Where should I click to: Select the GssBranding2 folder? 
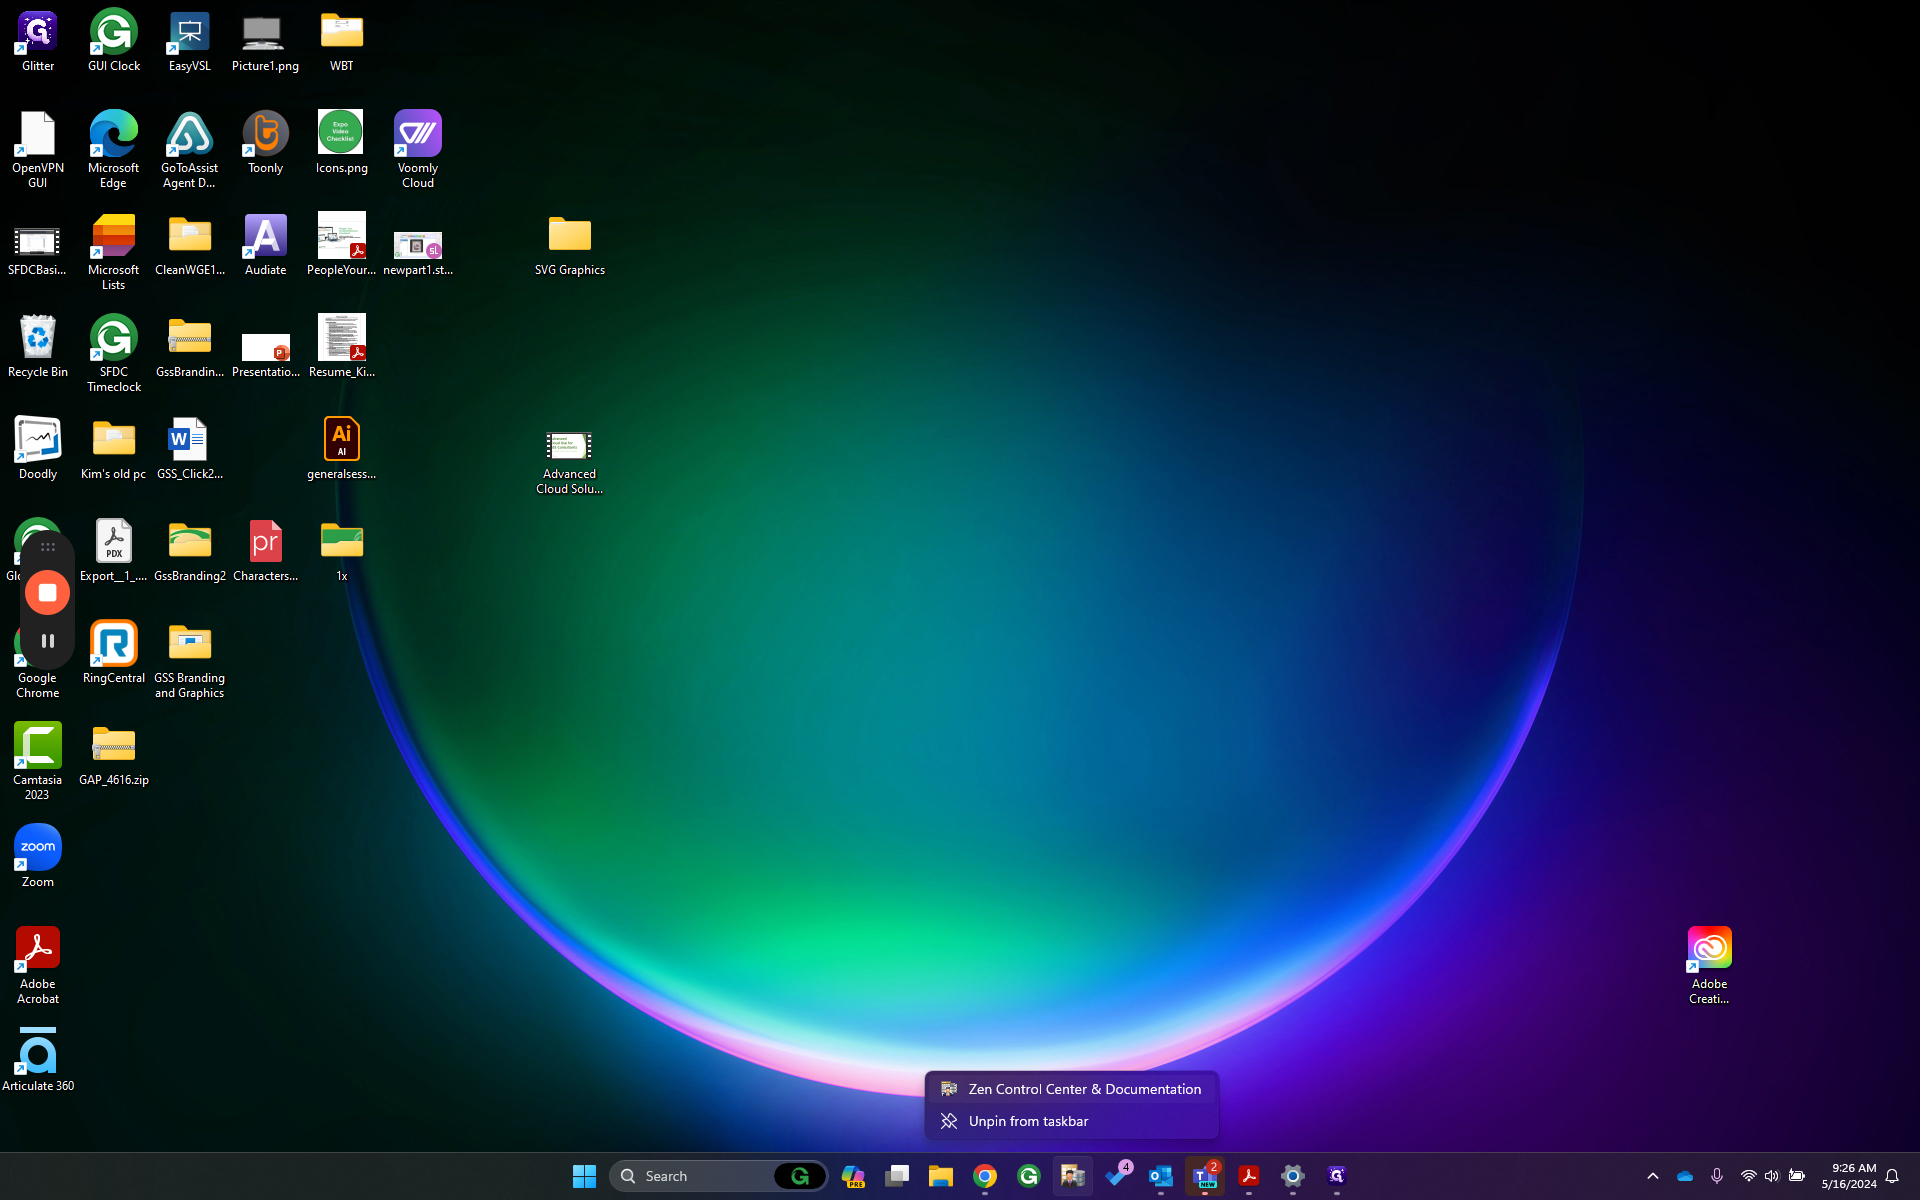point(190,551)
